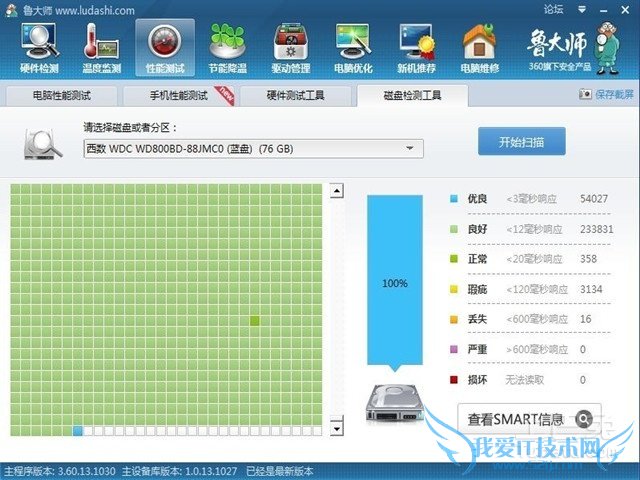The height and width of the screenshot is (480, 640).
Task: Switch to 硬件测试工具 tab
Action: pyautogui.click(x=296, y=96)
